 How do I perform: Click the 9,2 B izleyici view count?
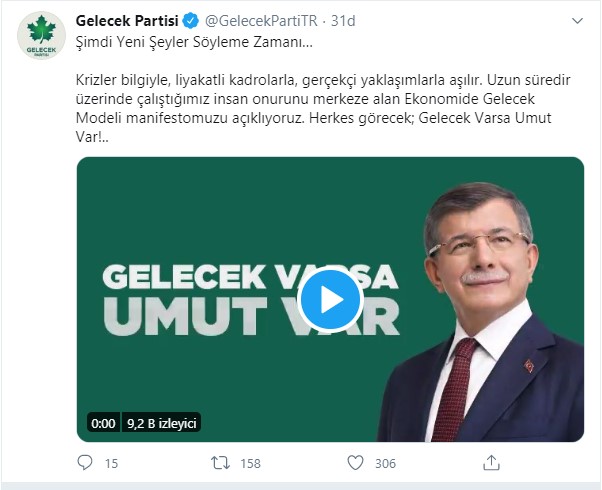point(162,423)
